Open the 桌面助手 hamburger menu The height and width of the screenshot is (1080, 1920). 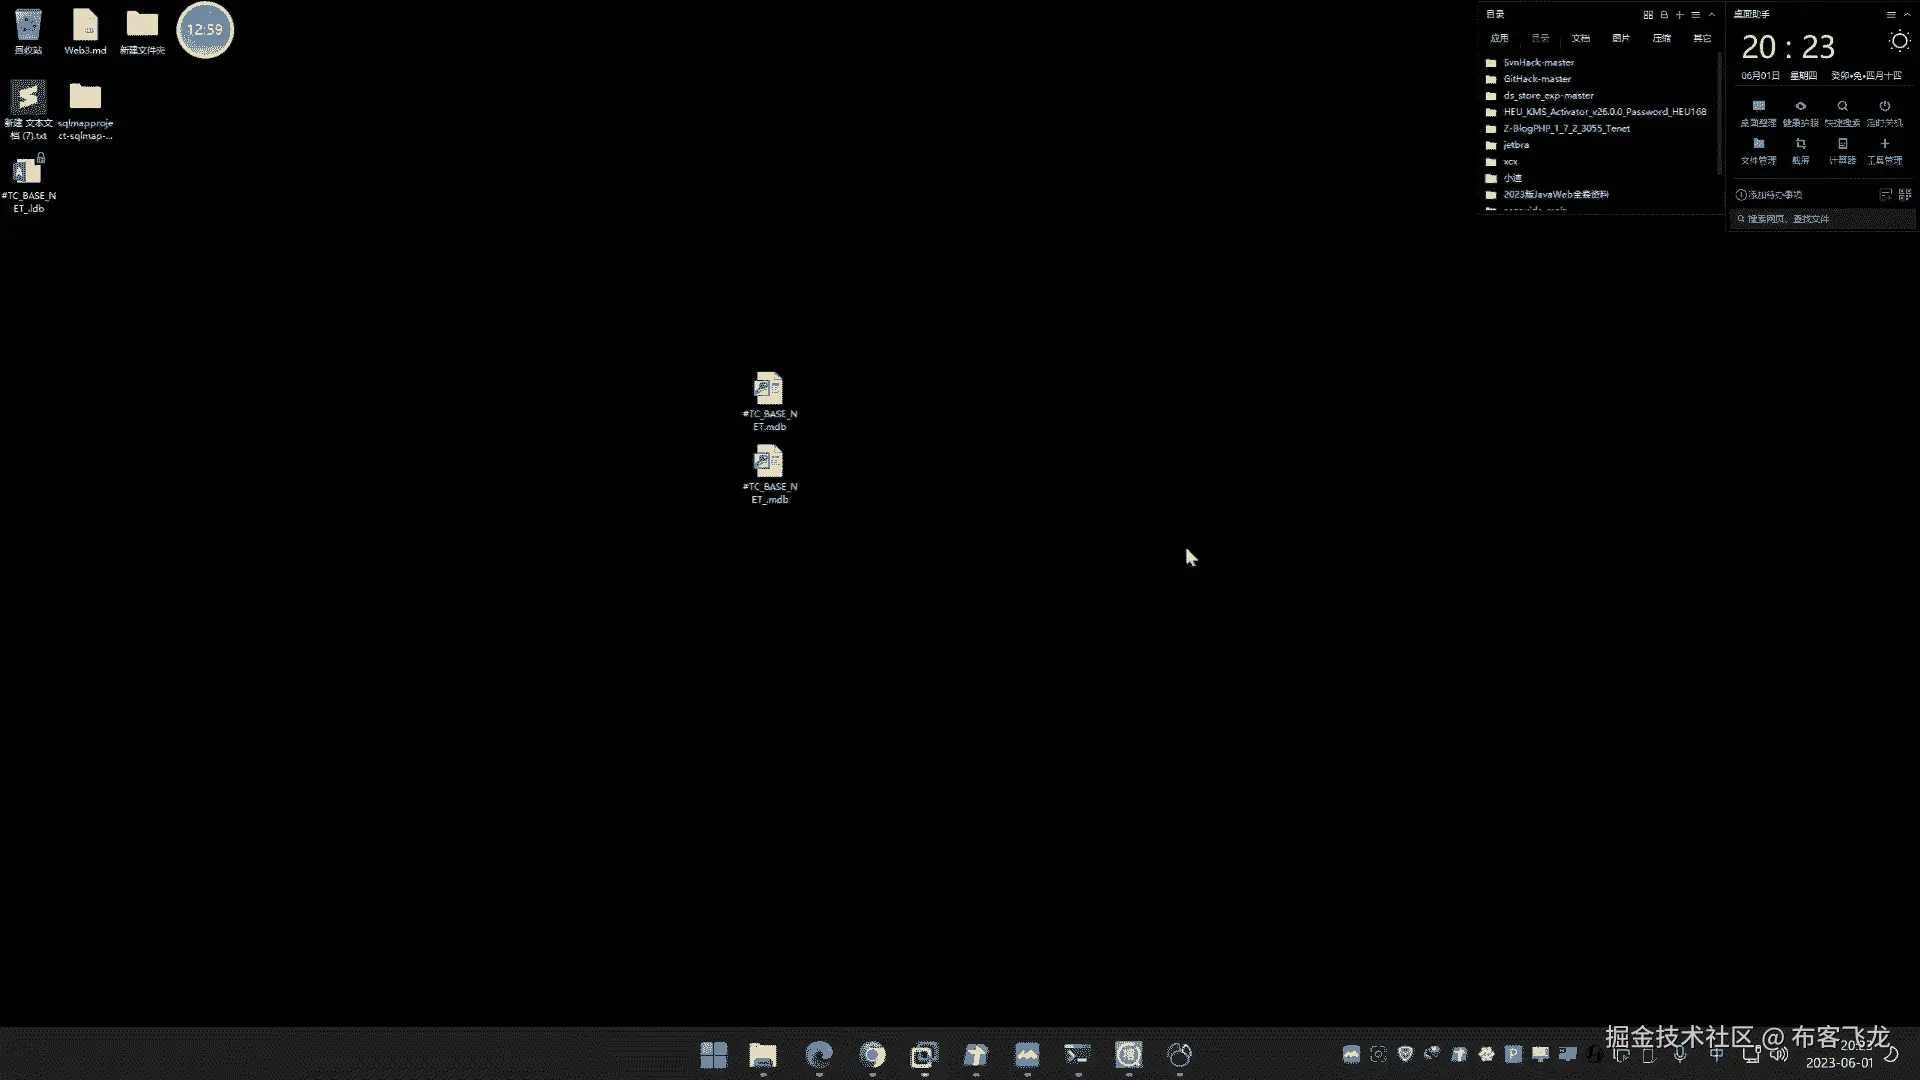[x=1890, y=15]
